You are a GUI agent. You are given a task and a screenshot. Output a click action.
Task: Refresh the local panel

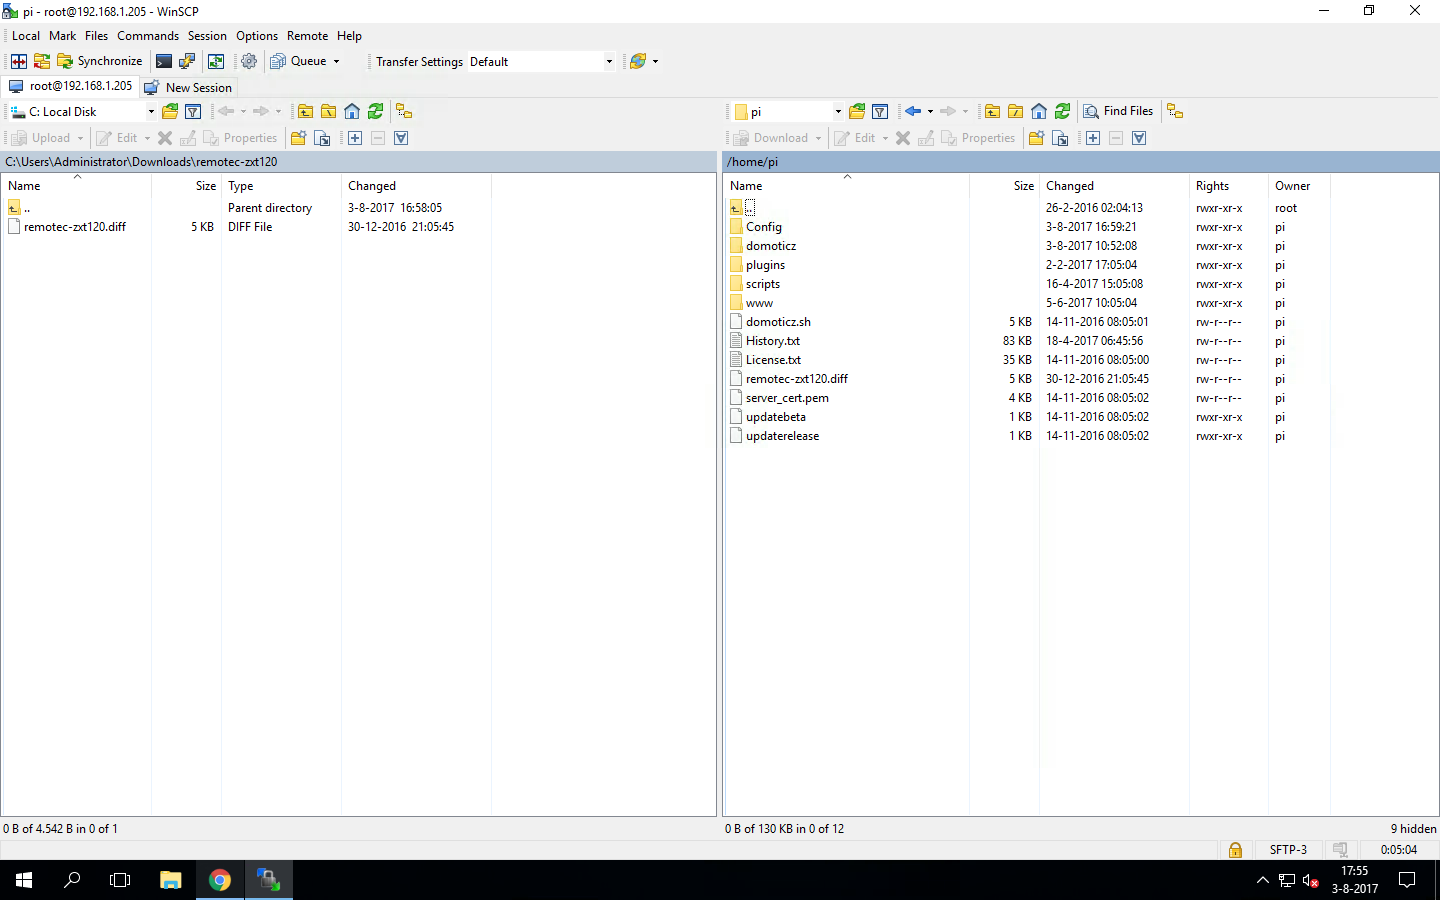[375, 111]
